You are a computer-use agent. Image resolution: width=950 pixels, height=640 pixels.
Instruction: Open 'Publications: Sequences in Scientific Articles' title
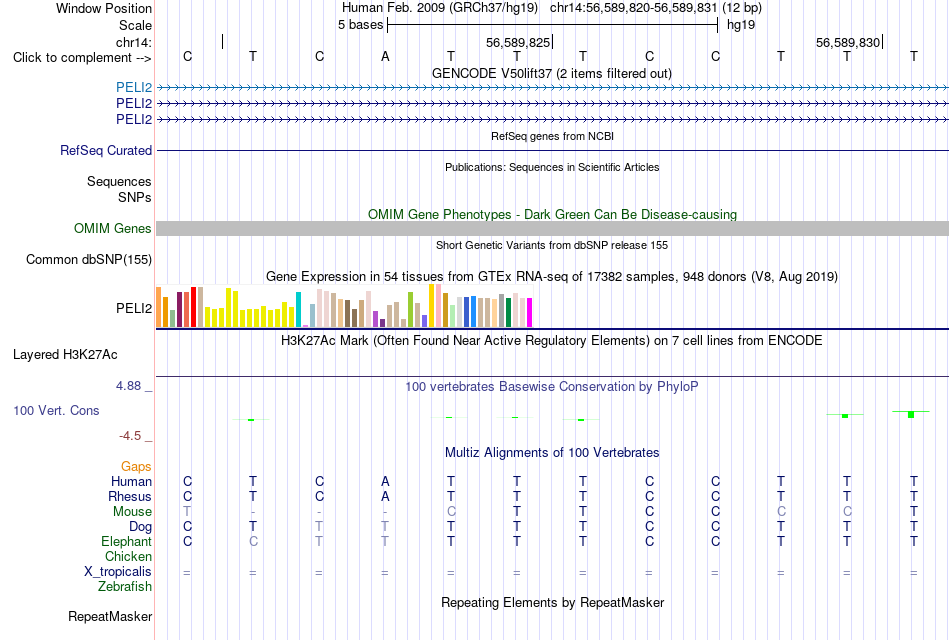(552, 167)
